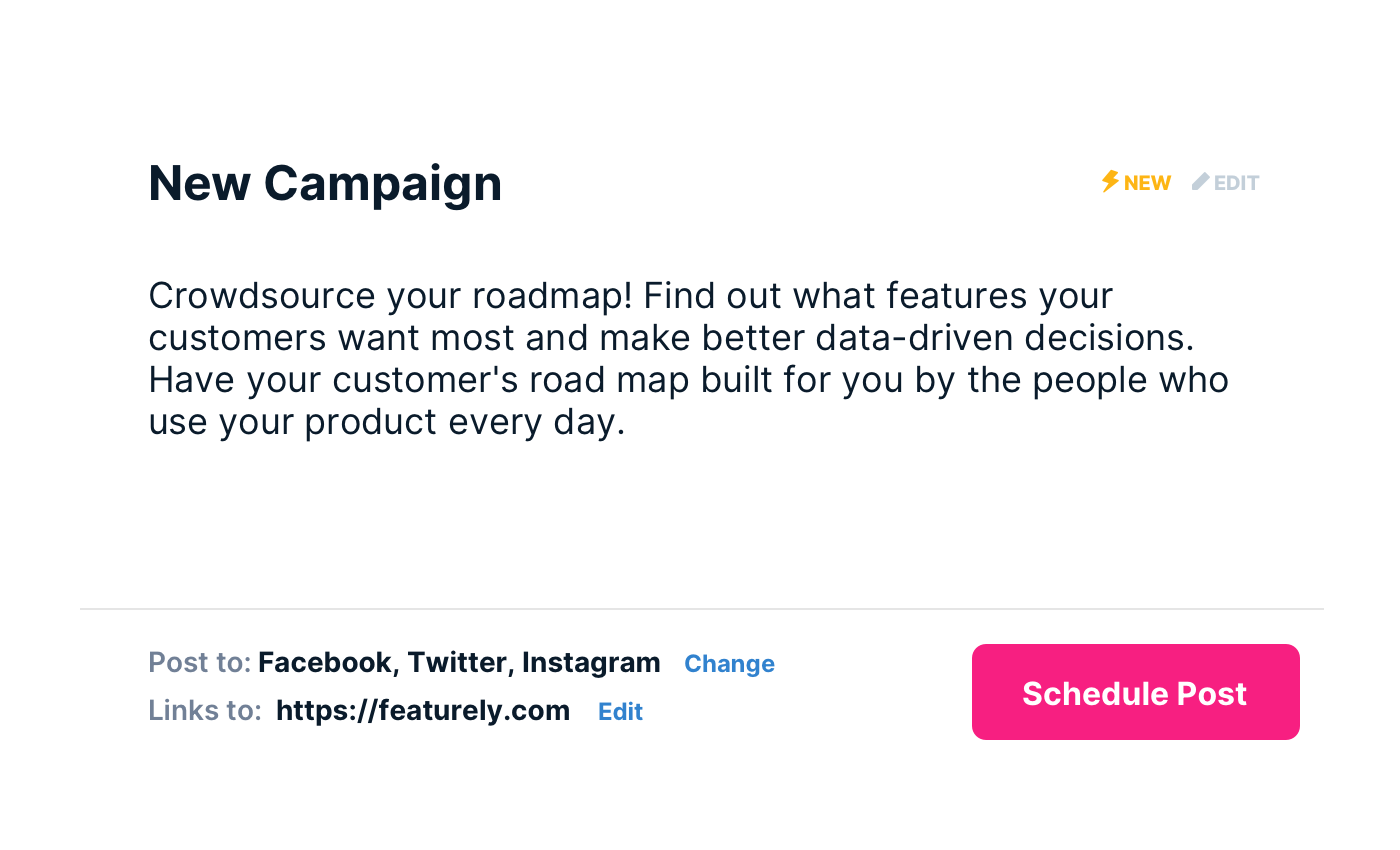The image size is (1400, 850).
Task: Select the https://featurely.com URL text
Action: point(422,710)
